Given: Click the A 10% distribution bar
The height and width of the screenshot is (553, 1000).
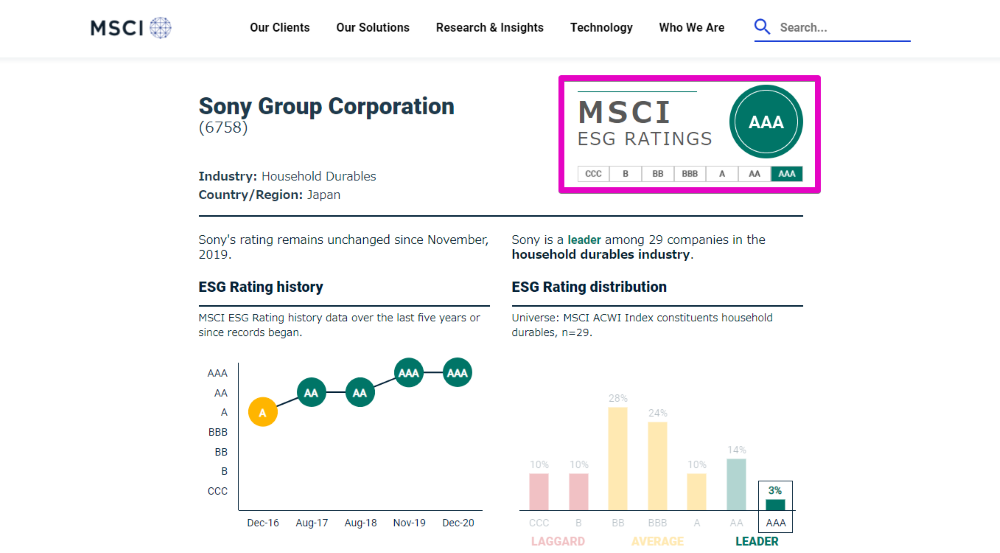Looking at the screenshot, I should (696, 491).
